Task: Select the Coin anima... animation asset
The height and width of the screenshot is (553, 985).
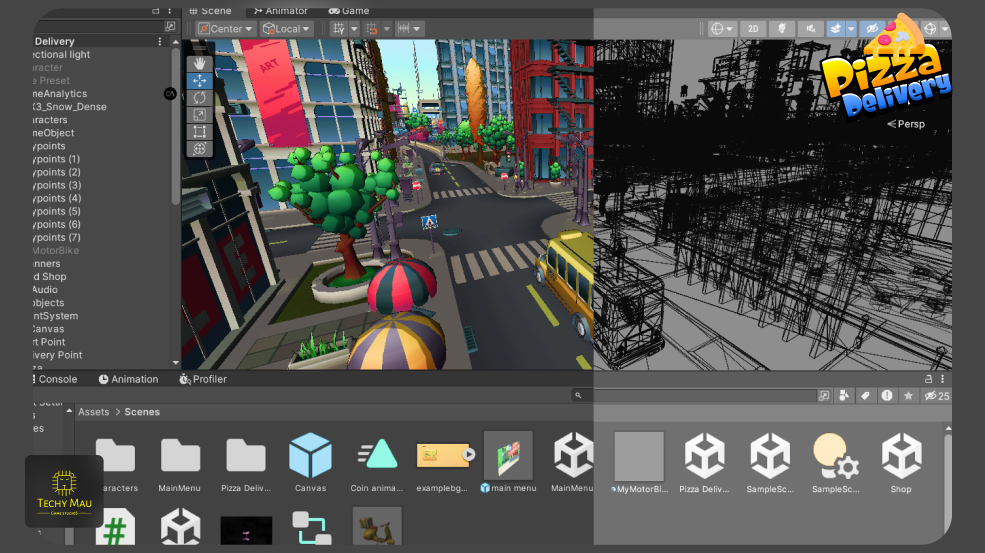Action: pos(377,463)
